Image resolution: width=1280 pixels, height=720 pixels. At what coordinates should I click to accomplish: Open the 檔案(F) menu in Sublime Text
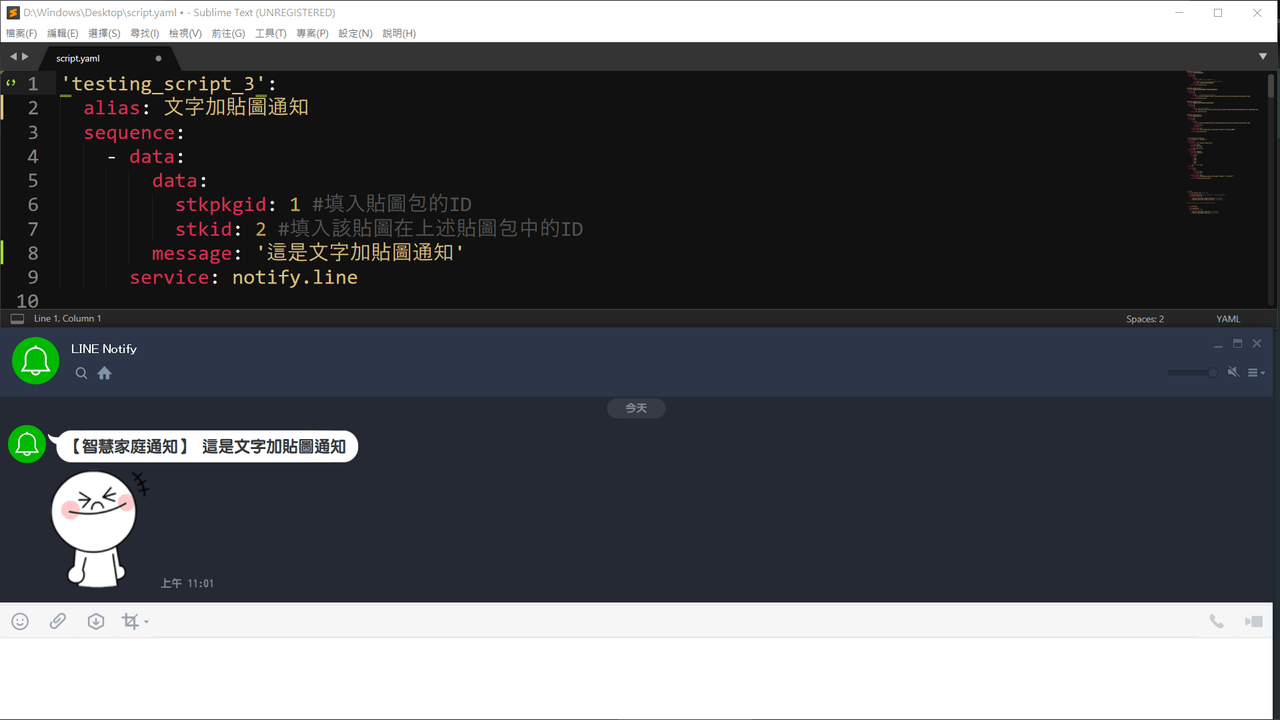21,33
